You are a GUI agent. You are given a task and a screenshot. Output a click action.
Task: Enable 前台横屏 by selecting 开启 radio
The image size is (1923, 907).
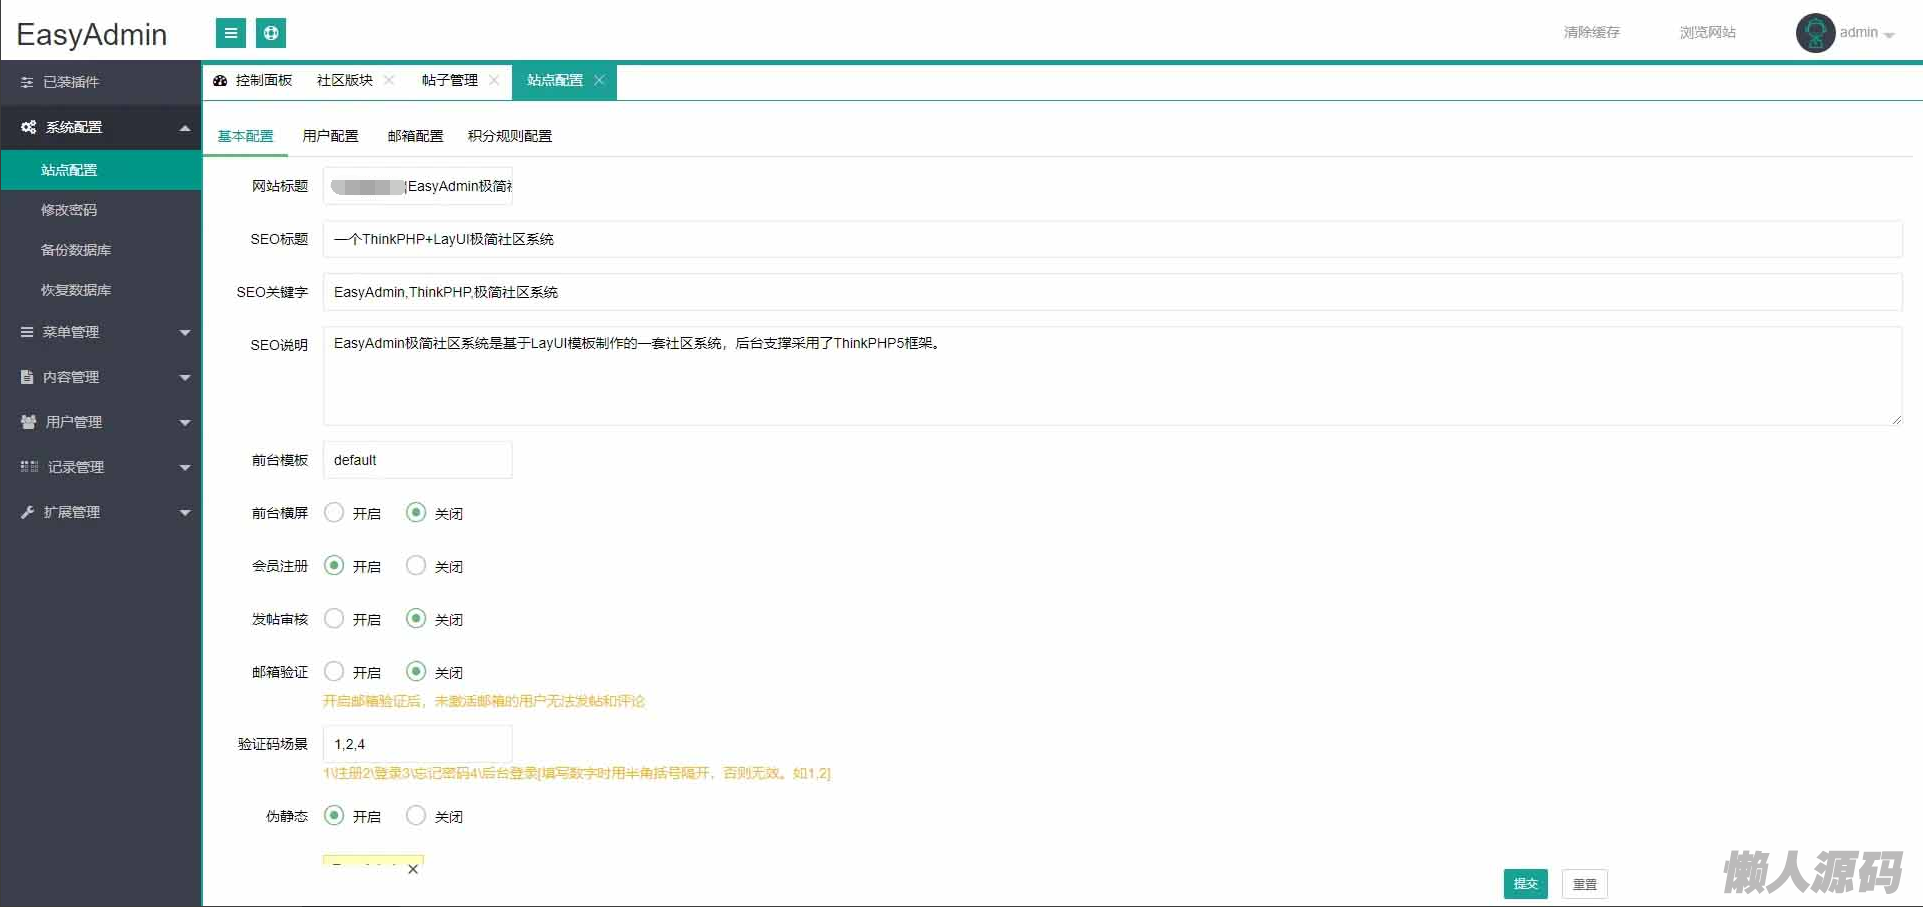(x=334, y=513)
